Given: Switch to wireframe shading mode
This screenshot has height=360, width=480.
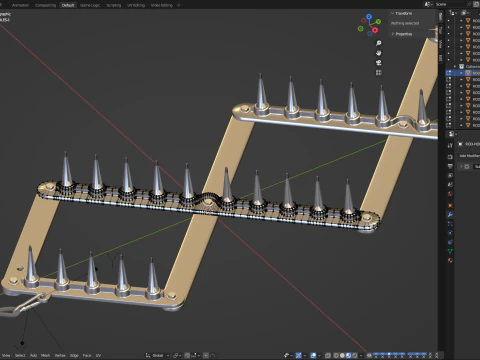Looking at the screenshot, I should (336, 355).
